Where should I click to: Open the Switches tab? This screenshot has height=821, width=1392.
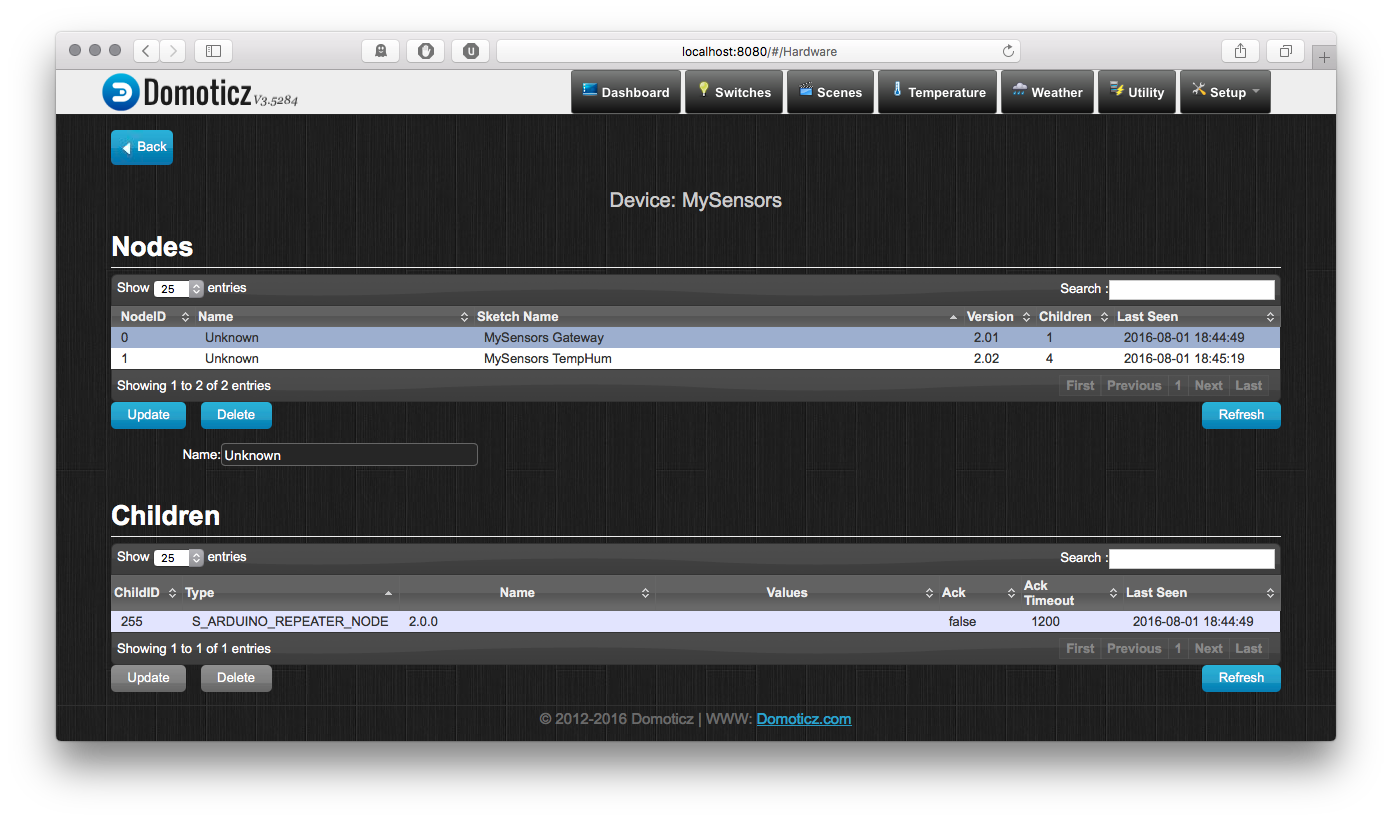[x=734, y=92]
